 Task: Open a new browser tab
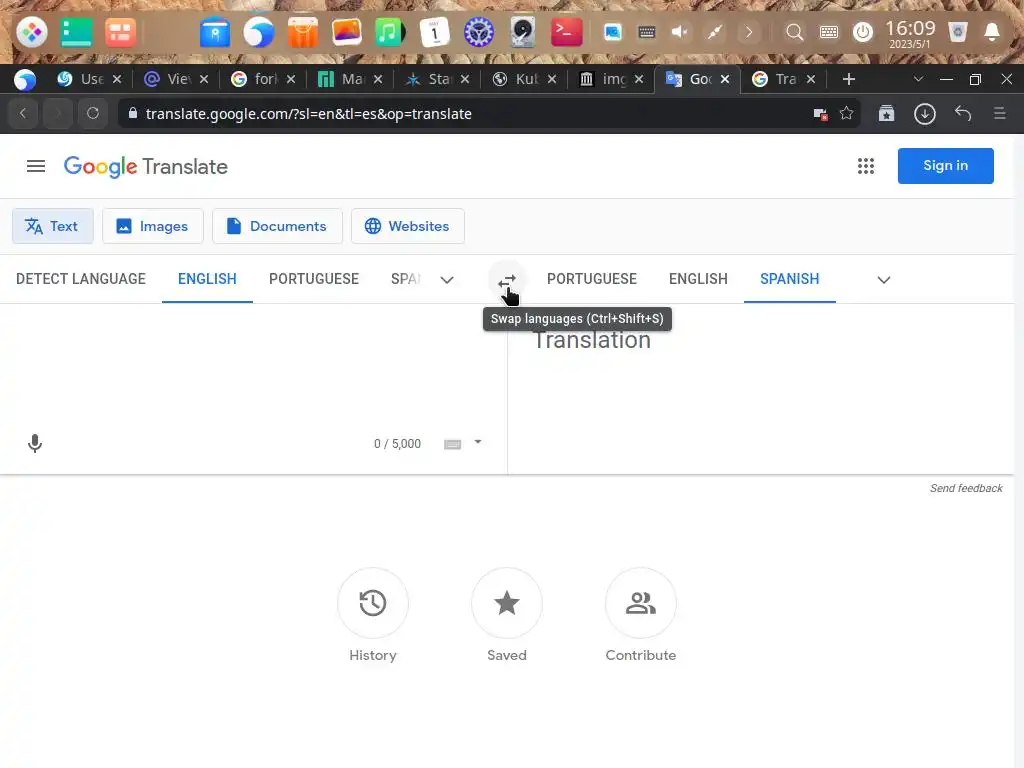coord(848,79)
